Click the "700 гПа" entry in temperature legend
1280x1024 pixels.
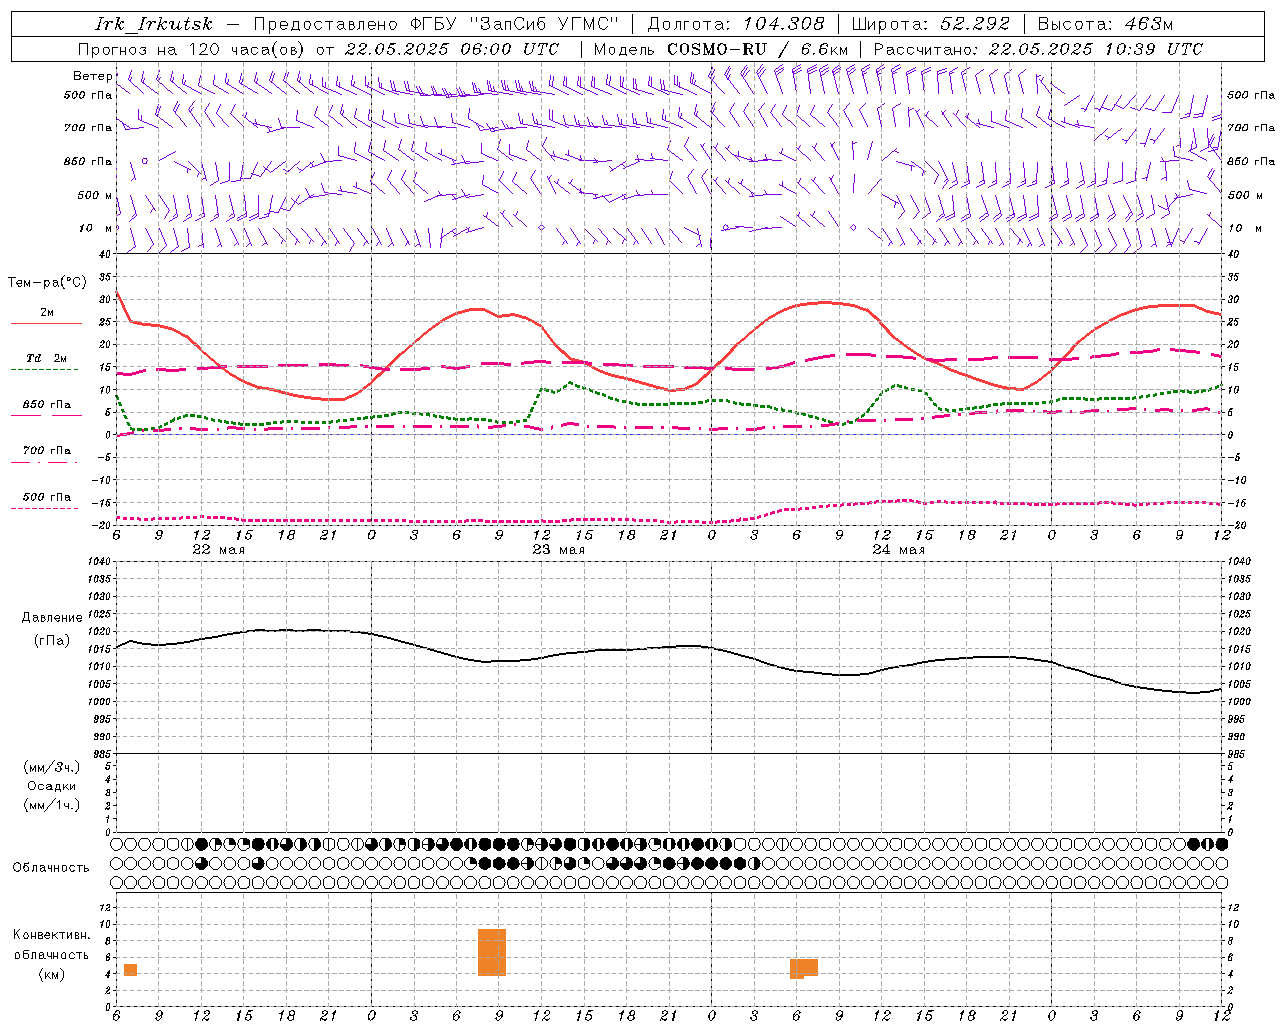pos(47,451)
